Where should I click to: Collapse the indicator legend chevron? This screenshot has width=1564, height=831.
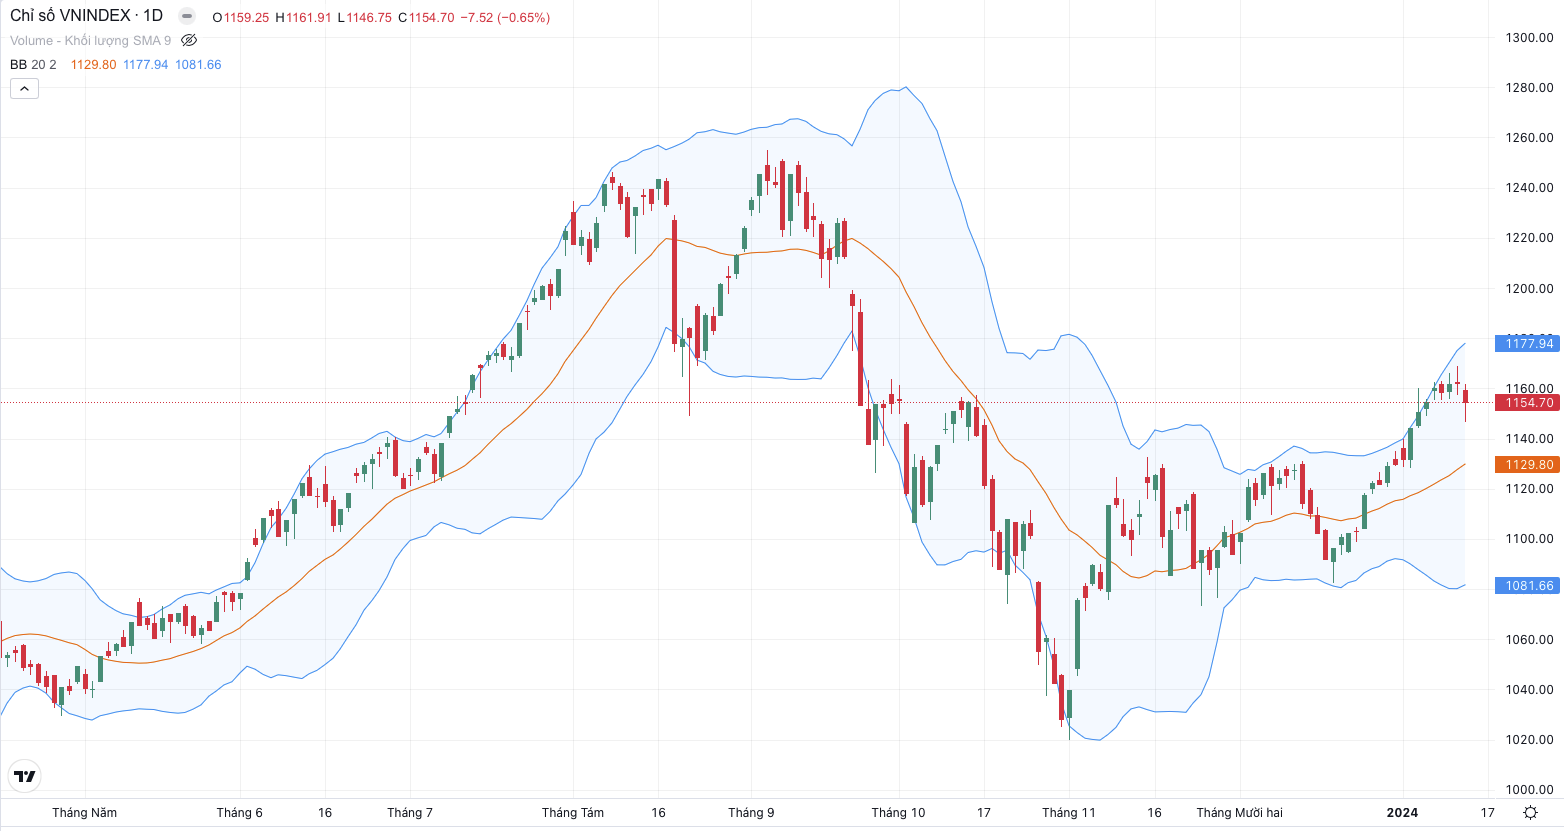pos(24,89)
